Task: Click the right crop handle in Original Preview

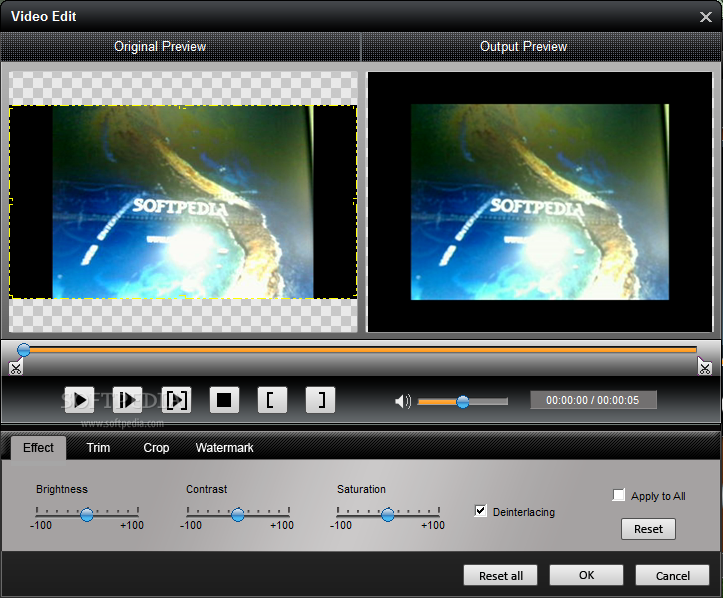Action: click(355, 201)
